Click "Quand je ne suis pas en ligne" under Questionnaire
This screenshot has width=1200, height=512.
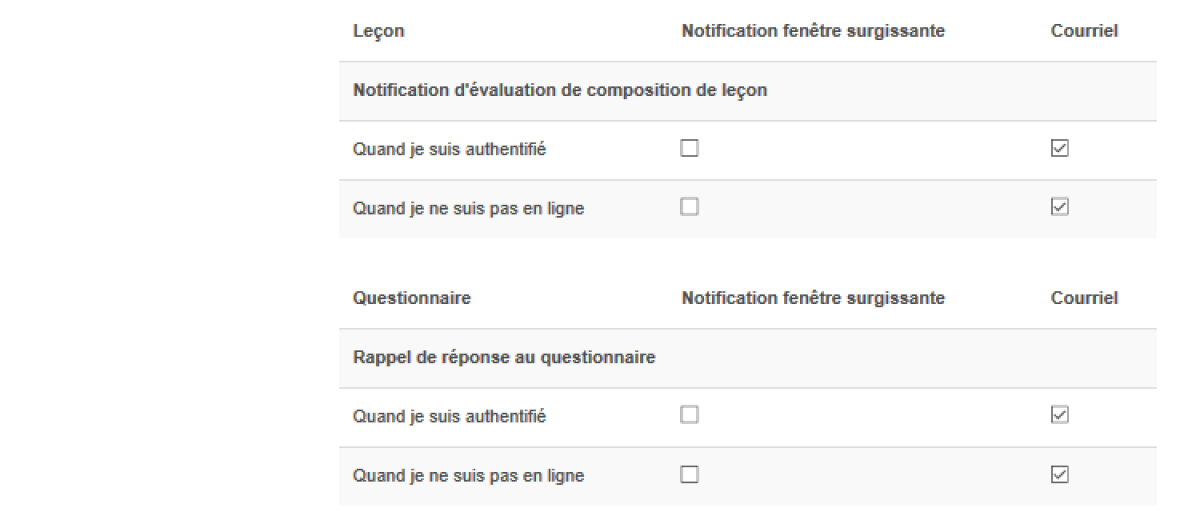pyautogui.click(x=468, y=476)
